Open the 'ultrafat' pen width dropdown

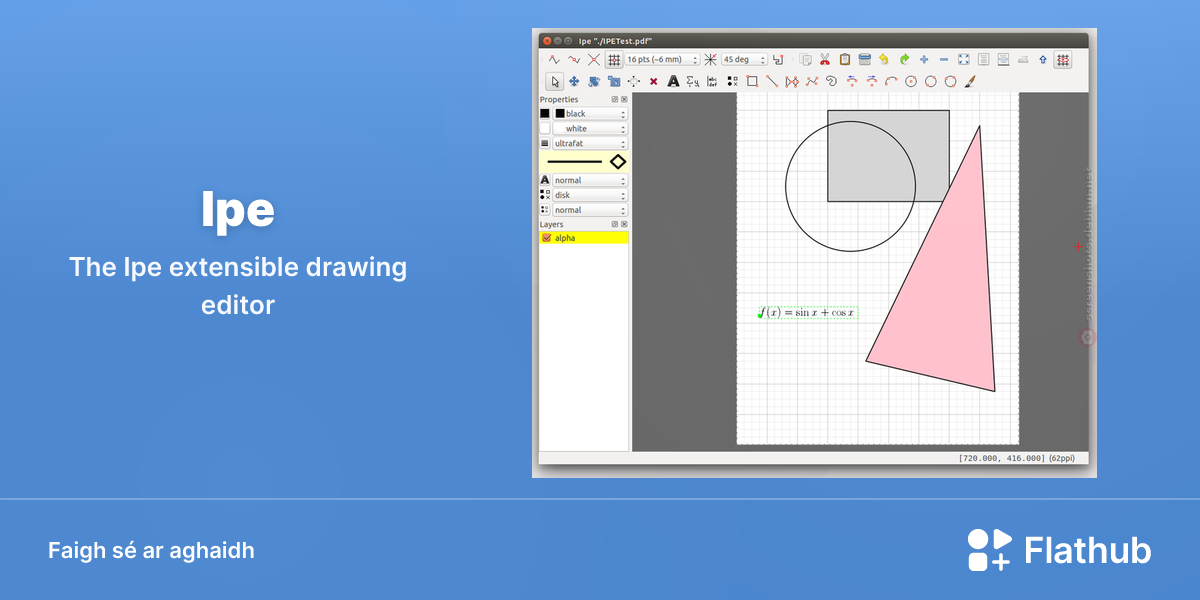[591, 144]
